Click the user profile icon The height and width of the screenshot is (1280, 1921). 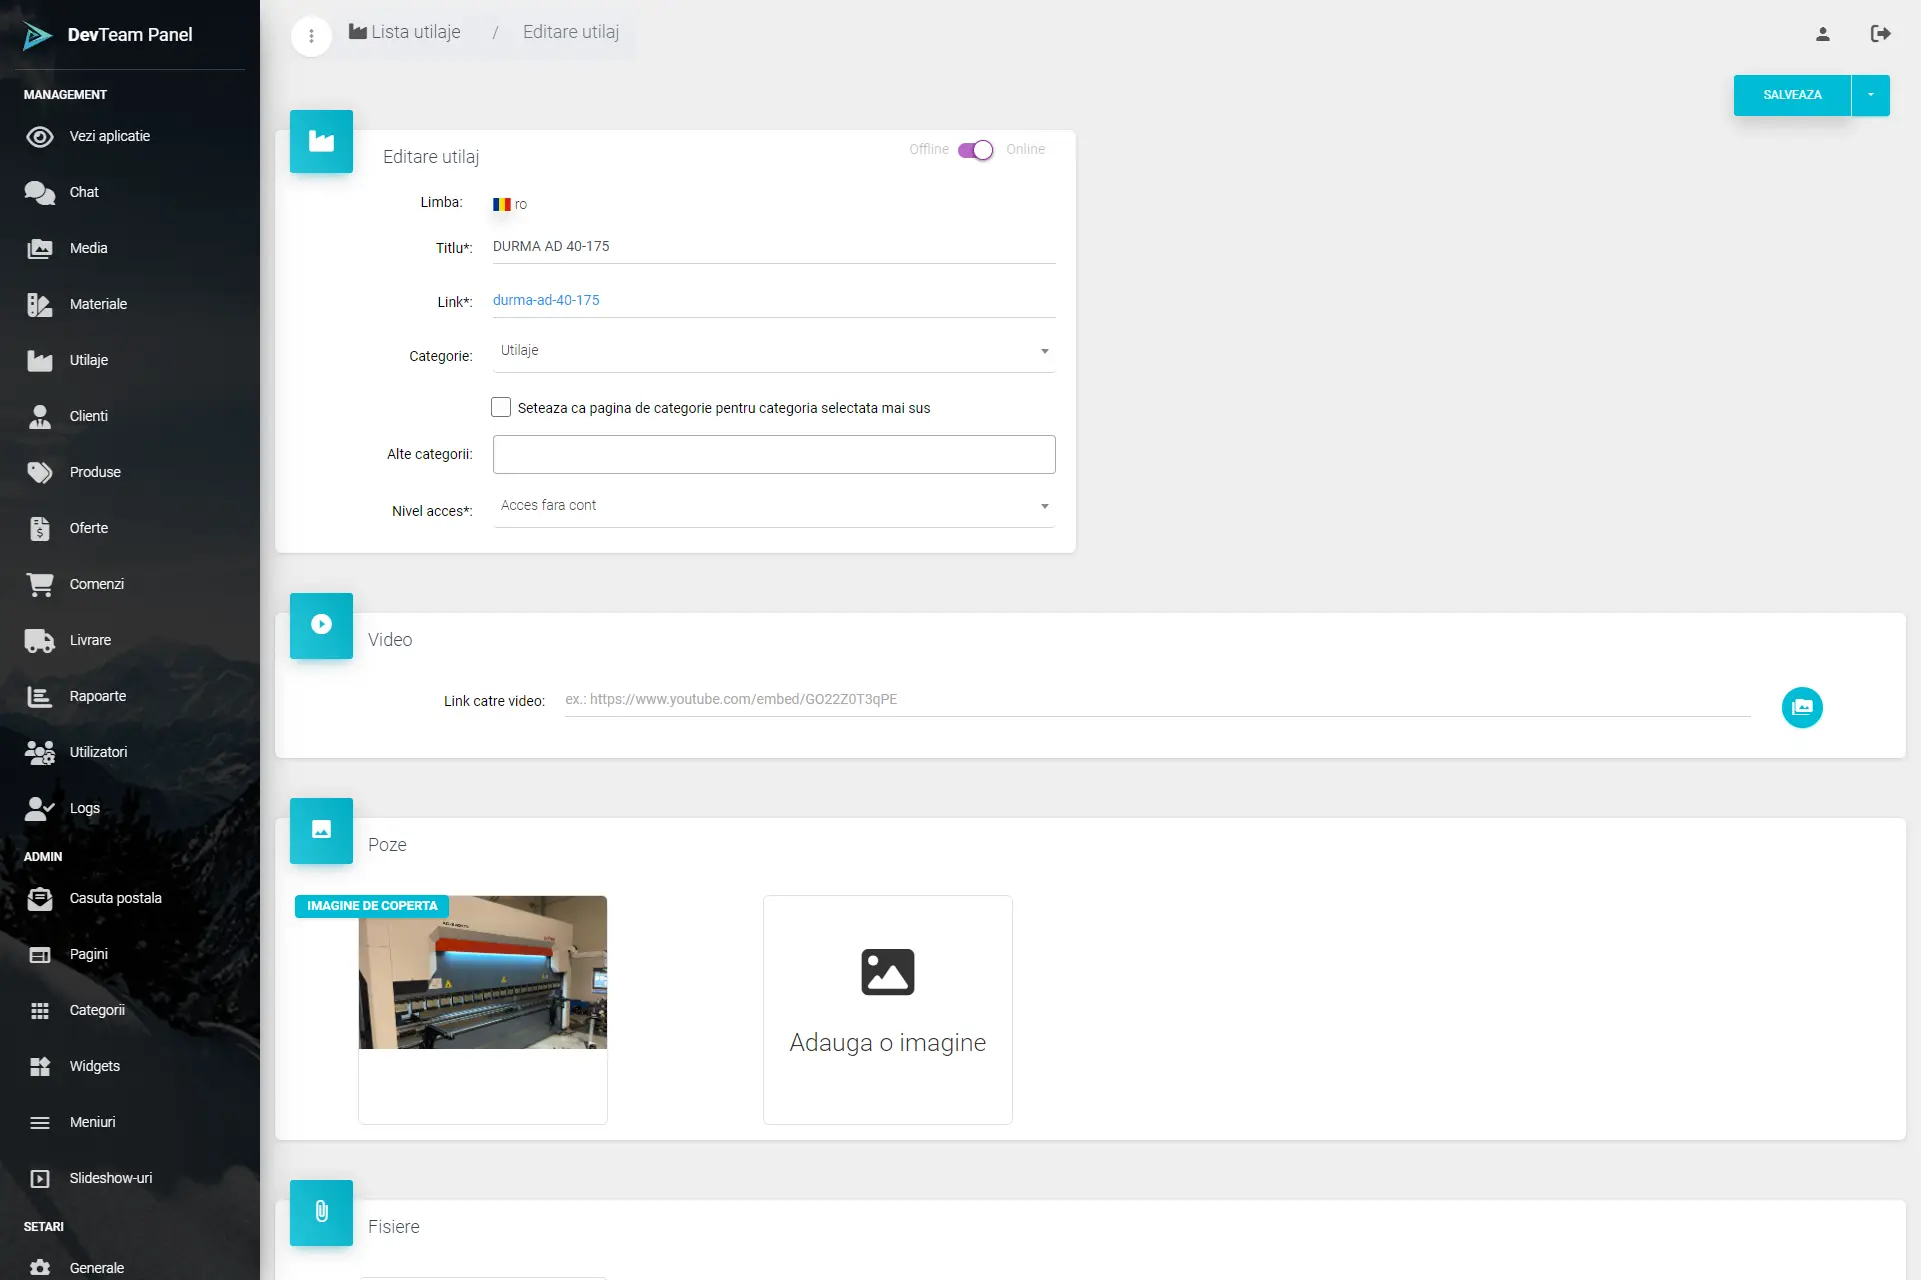click(x=1822, y=34)
